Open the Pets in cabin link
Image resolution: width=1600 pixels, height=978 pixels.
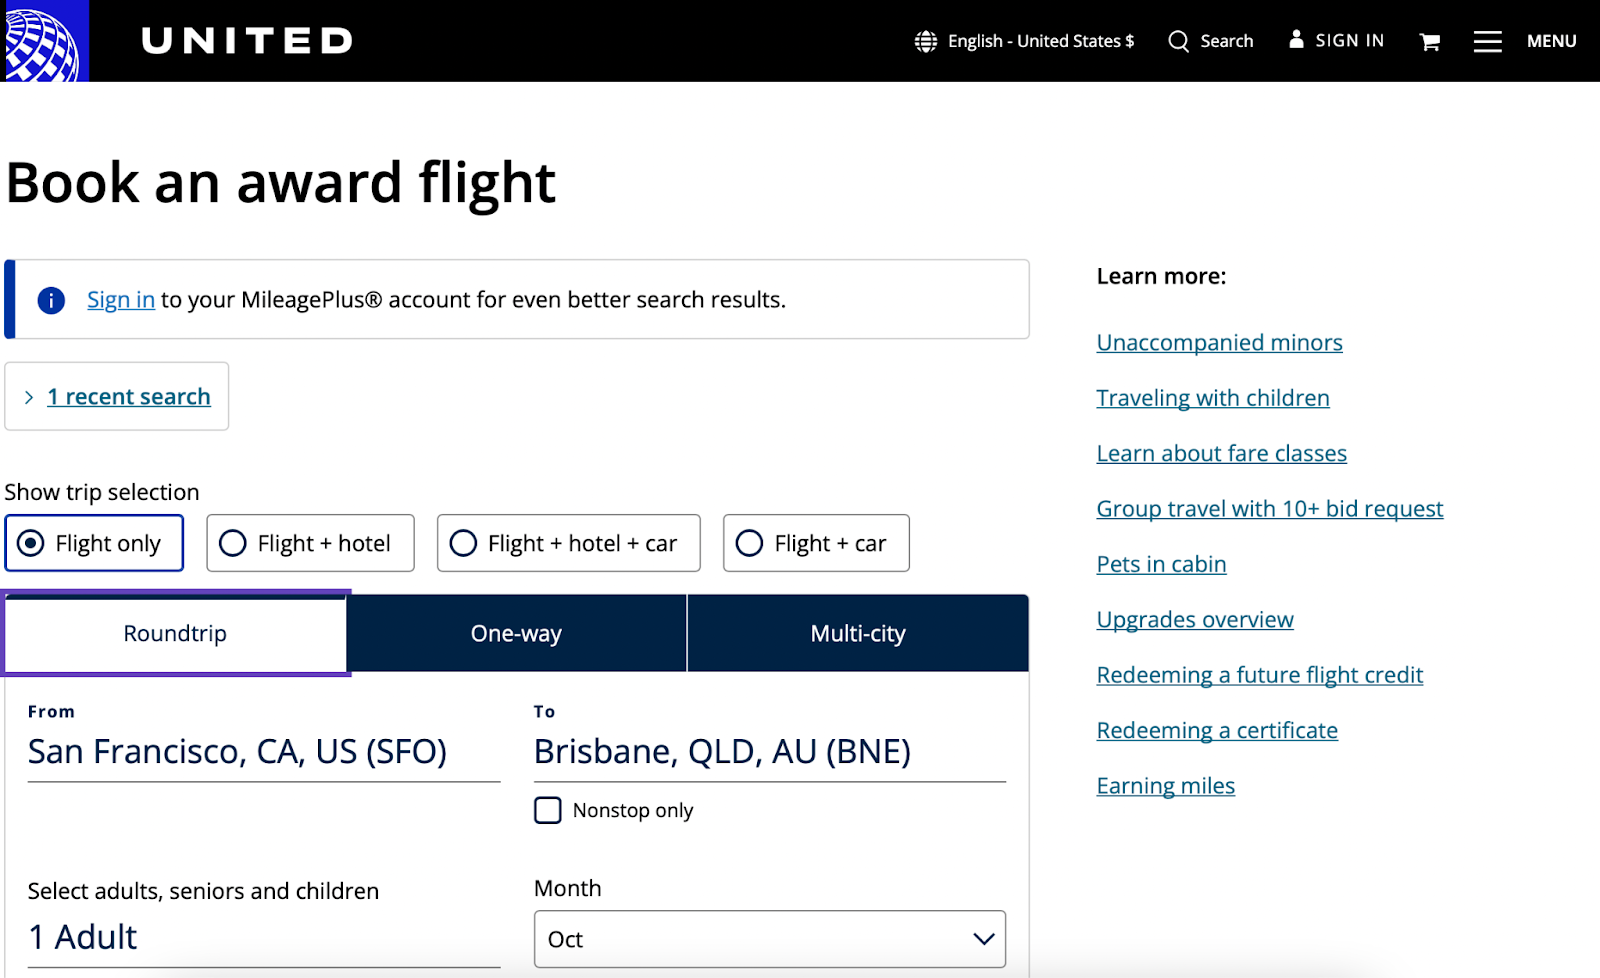(1161, 564)
